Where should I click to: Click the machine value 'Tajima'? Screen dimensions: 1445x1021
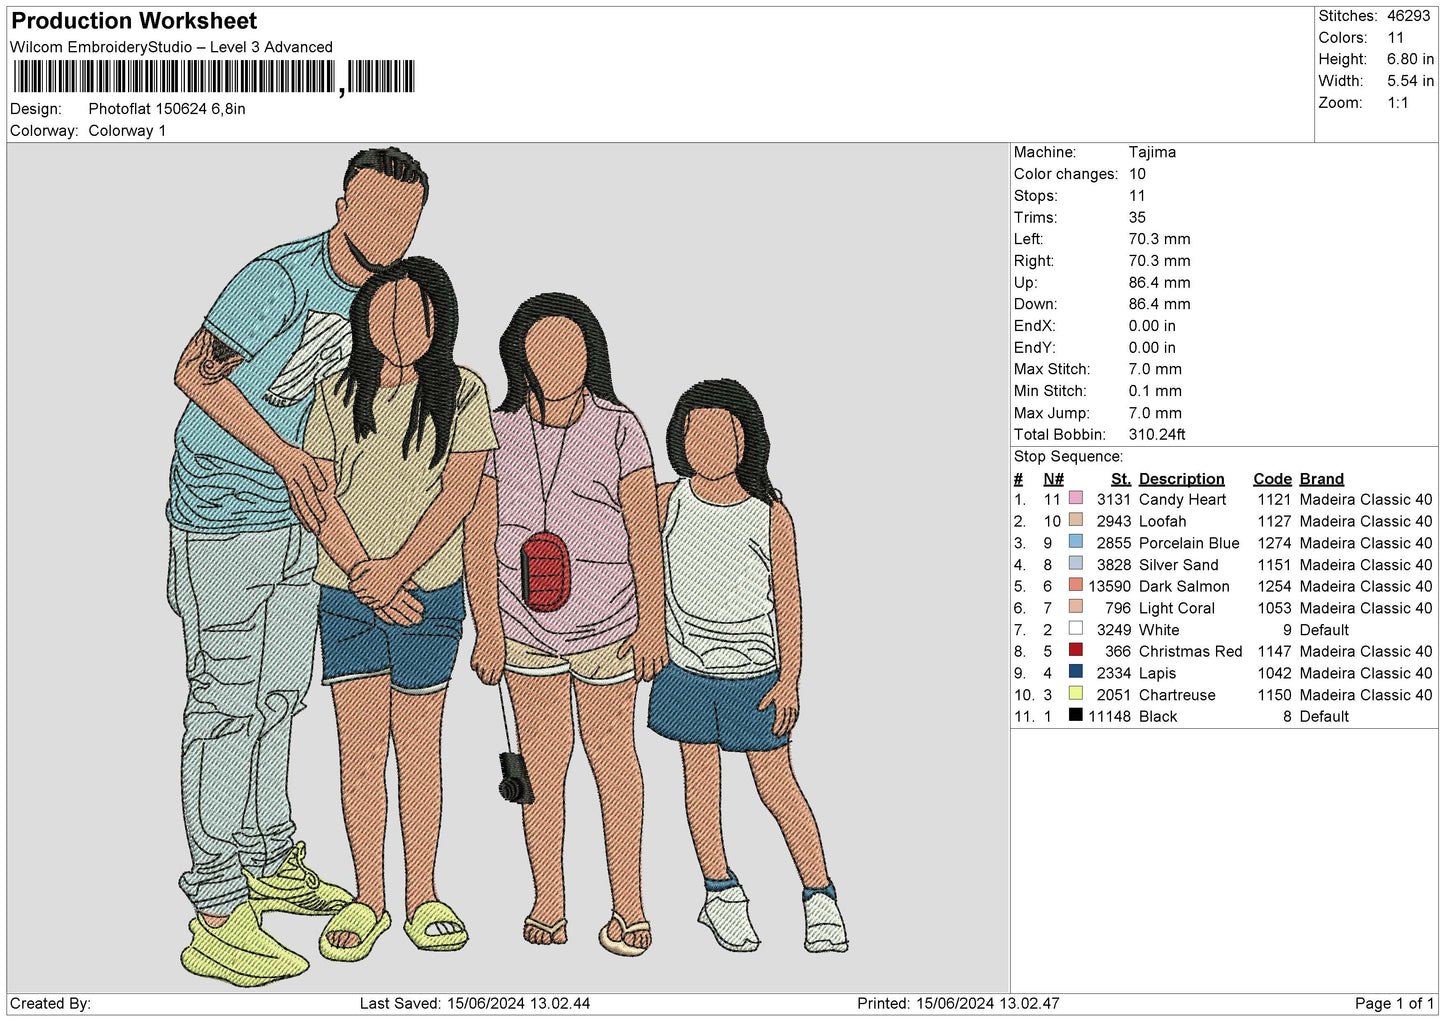coord(1152,152)
